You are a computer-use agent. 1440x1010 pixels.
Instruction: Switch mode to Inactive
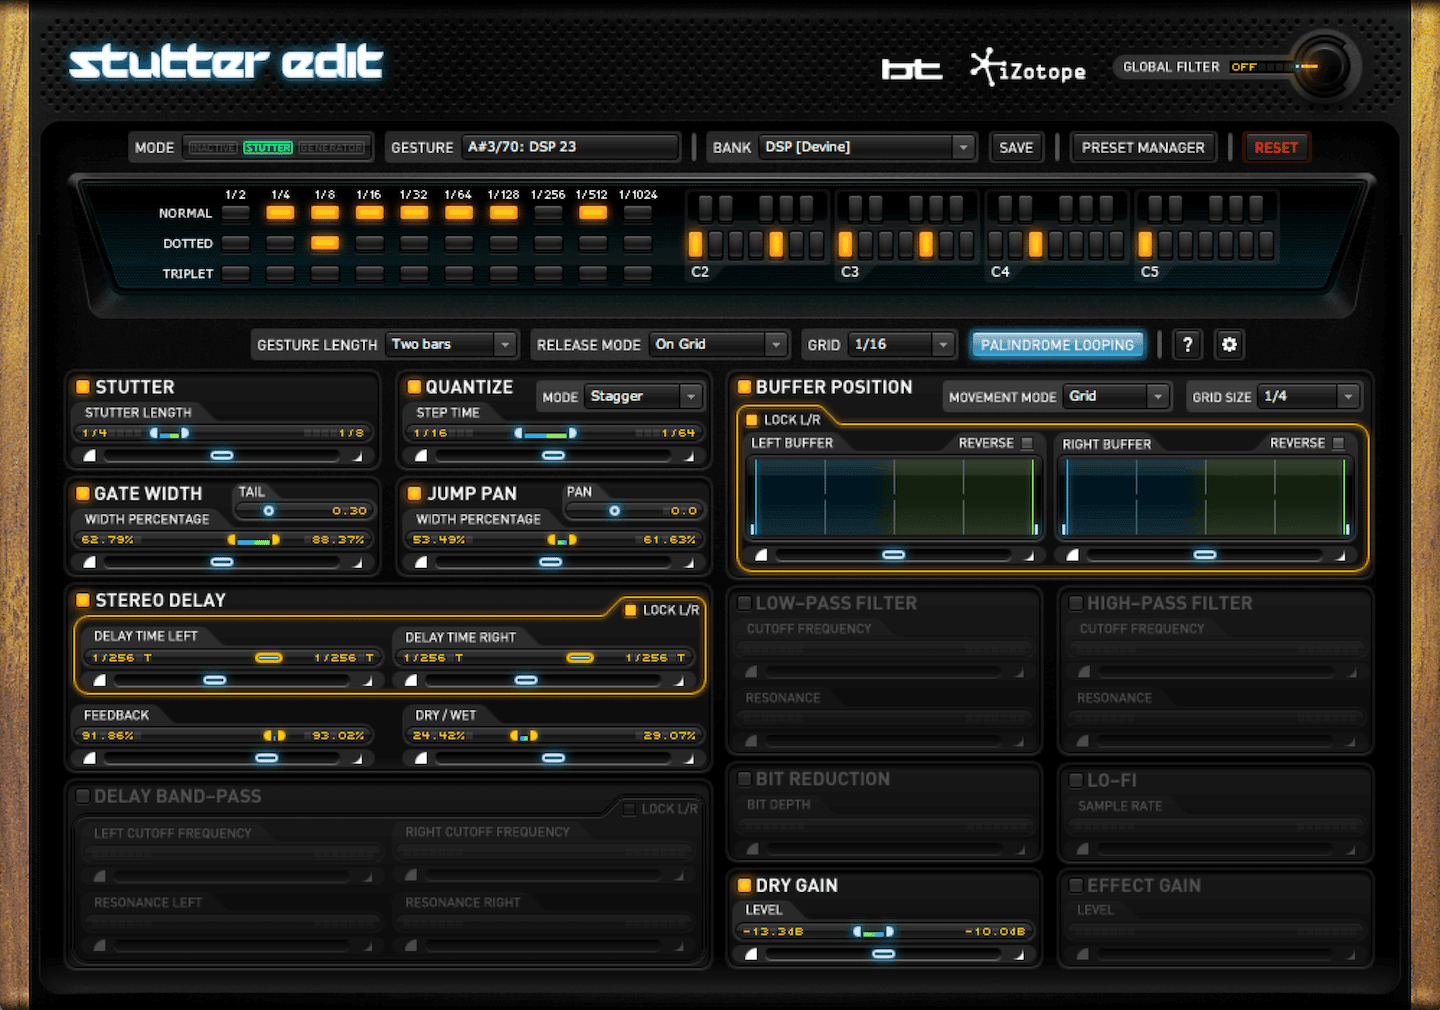click(213, 148)
